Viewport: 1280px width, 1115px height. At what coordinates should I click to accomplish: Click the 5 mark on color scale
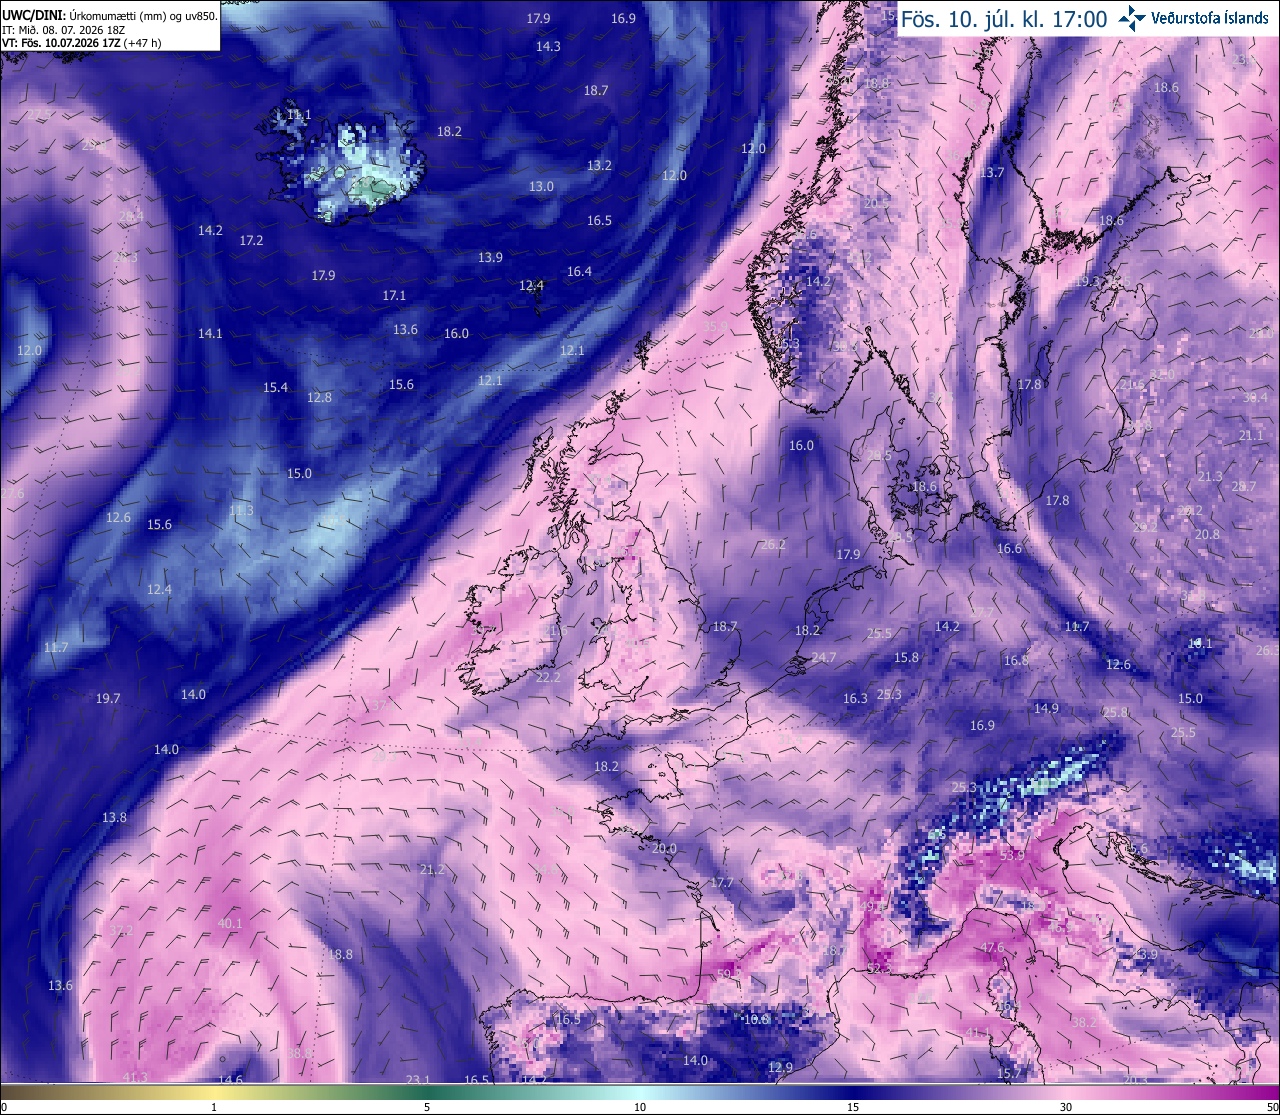coord(427,1107)
